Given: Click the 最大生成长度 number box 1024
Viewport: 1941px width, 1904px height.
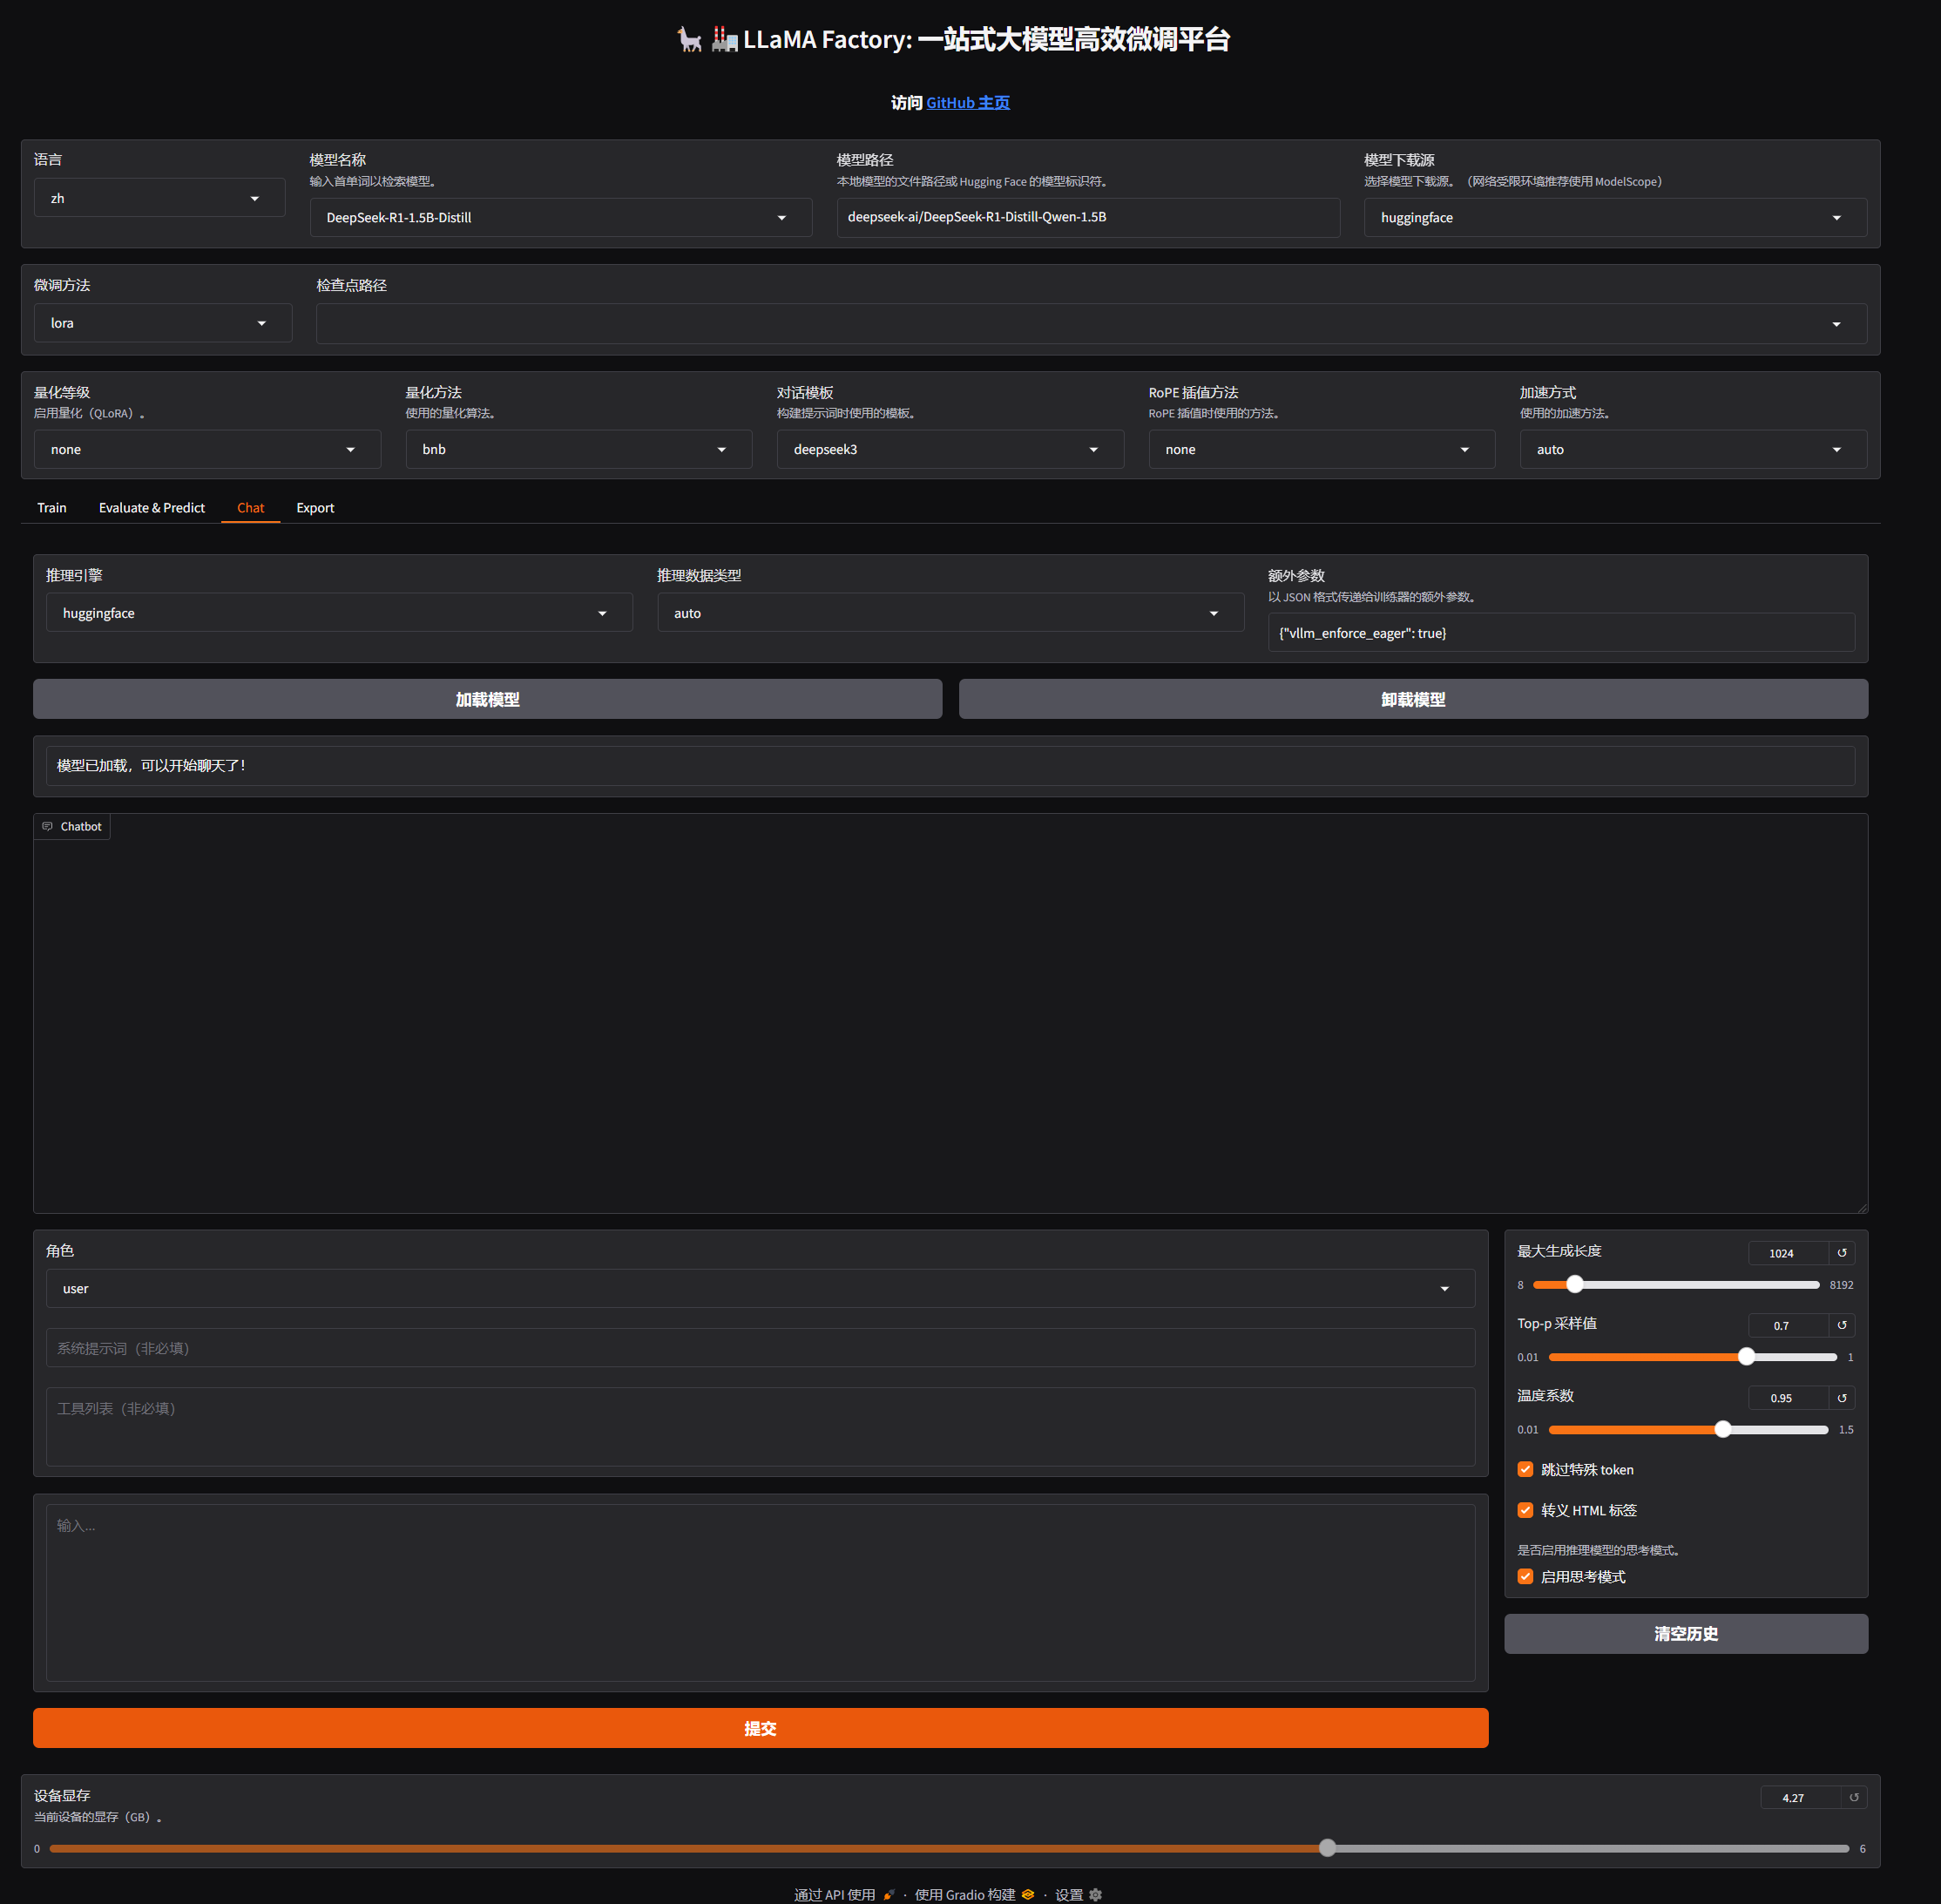Looking at the screenshot, I should (1788, 1253).
